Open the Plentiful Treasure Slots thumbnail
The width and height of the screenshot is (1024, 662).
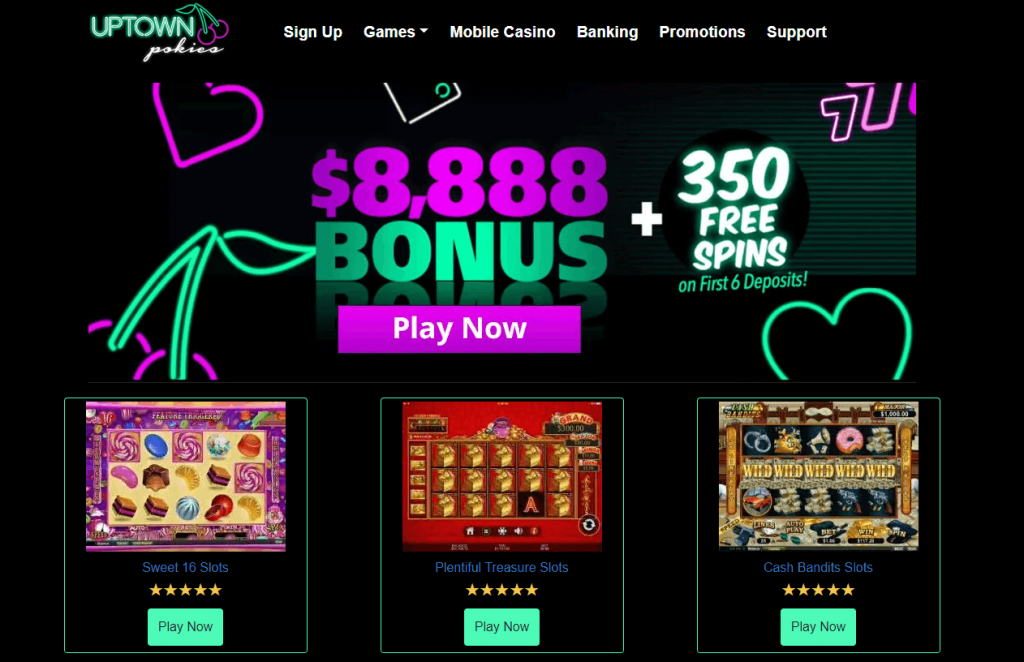point(502,476)
